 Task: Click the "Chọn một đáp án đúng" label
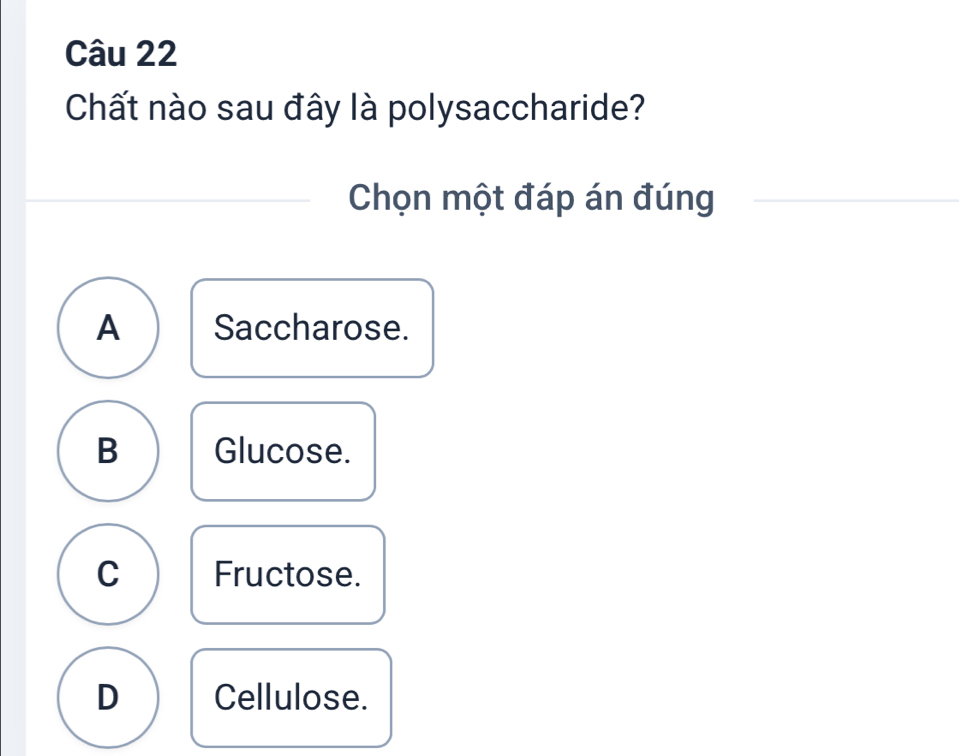point(531,199)
